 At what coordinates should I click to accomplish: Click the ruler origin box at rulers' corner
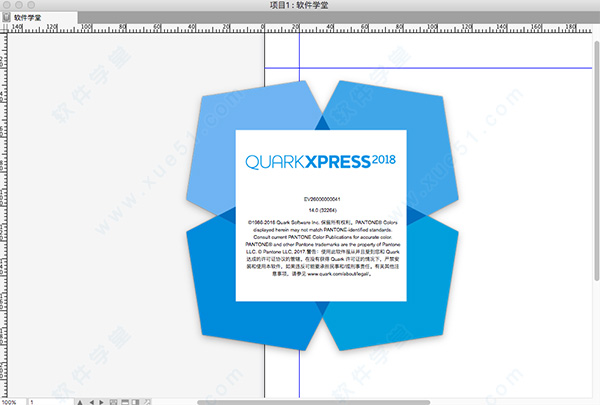[x=4, y=27]
